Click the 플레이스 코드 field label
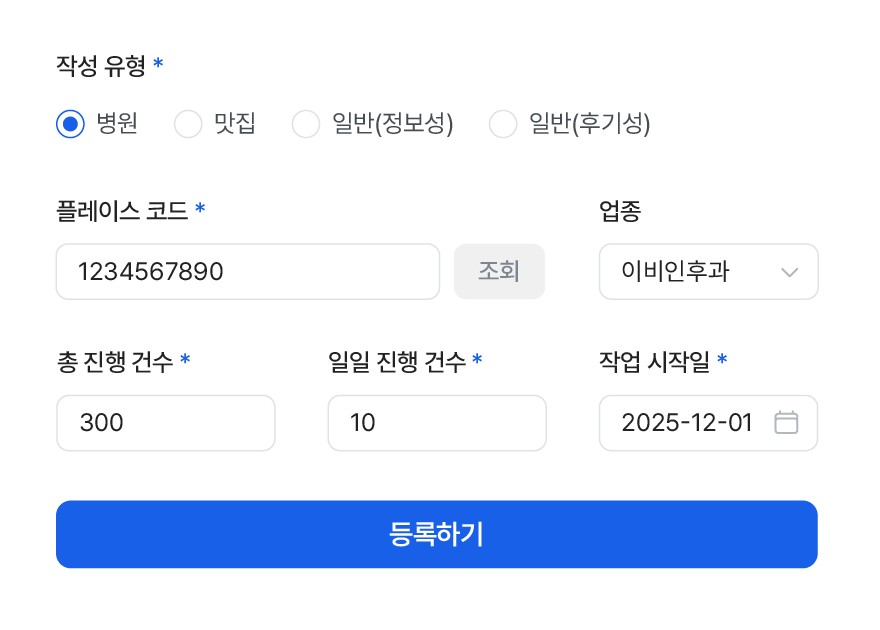880x630 pixels. [x=122, y=211]
